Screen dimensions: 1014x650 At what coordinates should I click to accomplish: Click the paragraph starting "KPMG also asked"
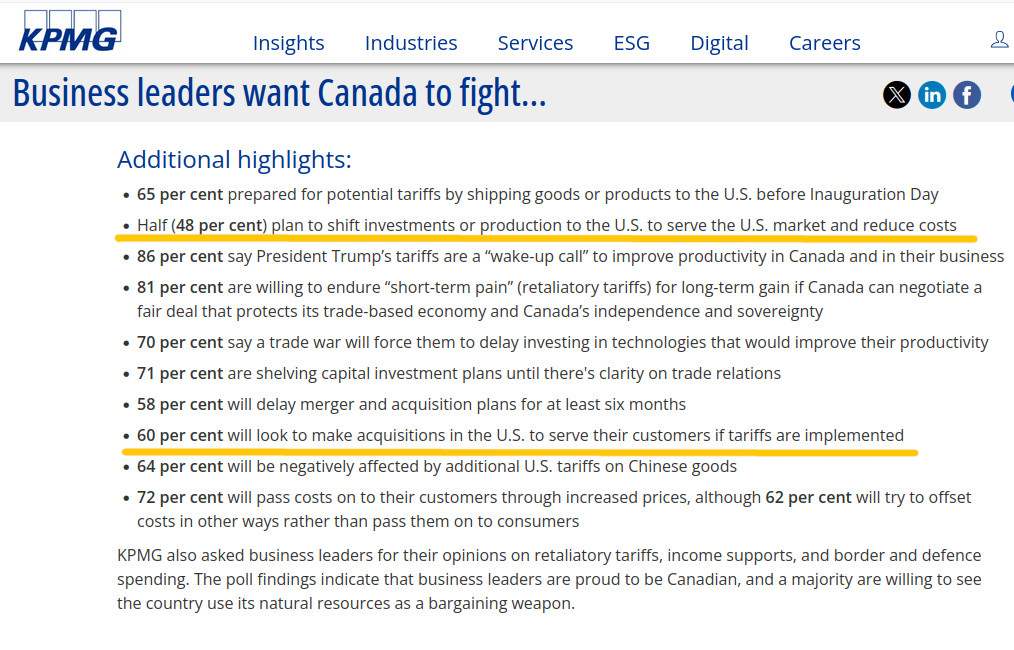click(549, 579)
